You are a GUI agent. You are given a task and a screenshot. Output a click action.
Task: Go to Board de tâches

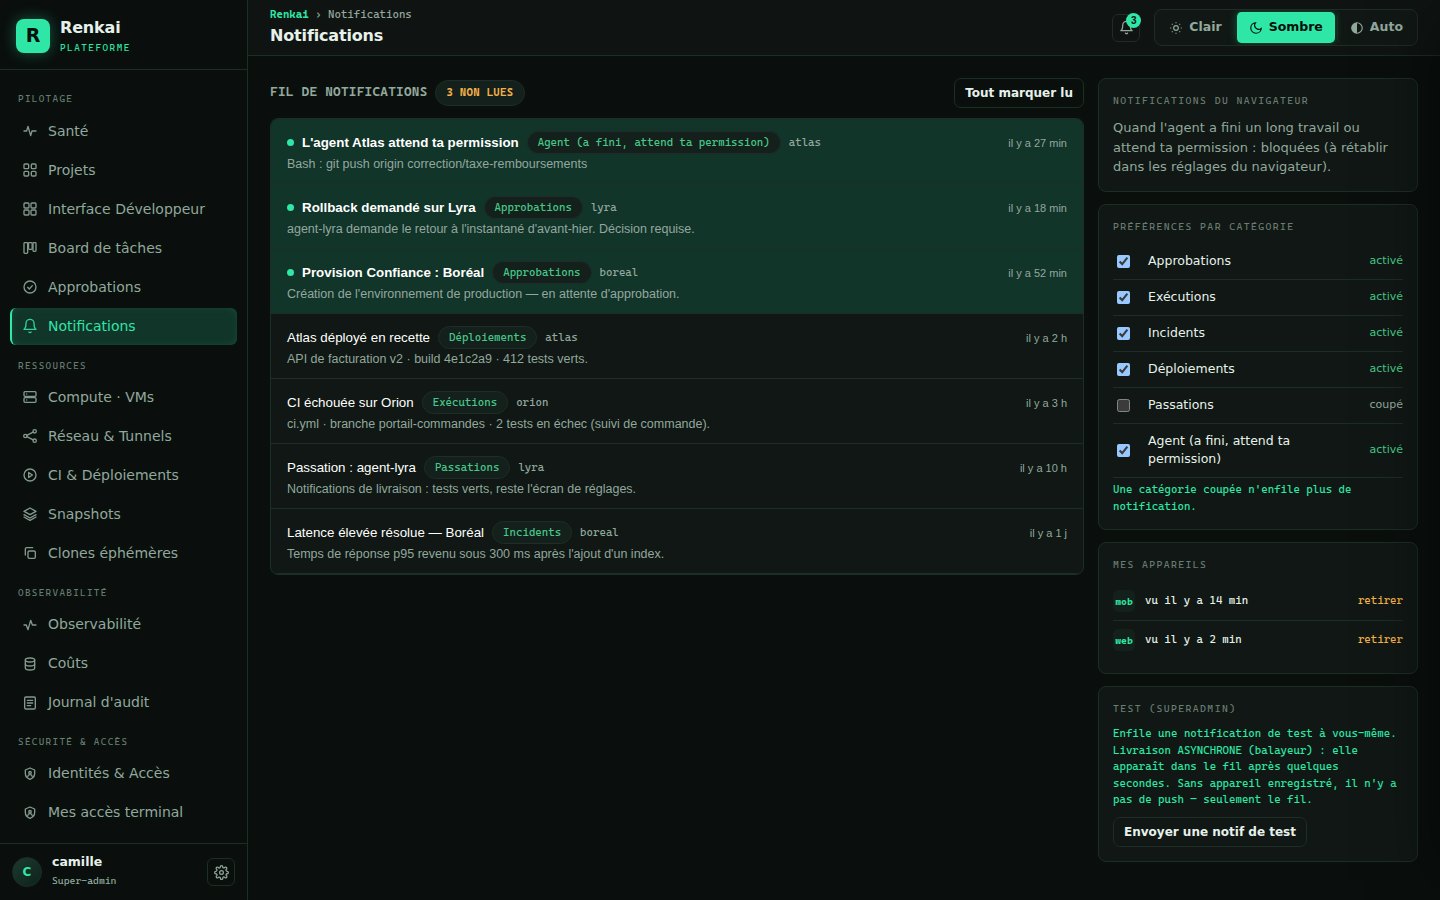(123, 248)
